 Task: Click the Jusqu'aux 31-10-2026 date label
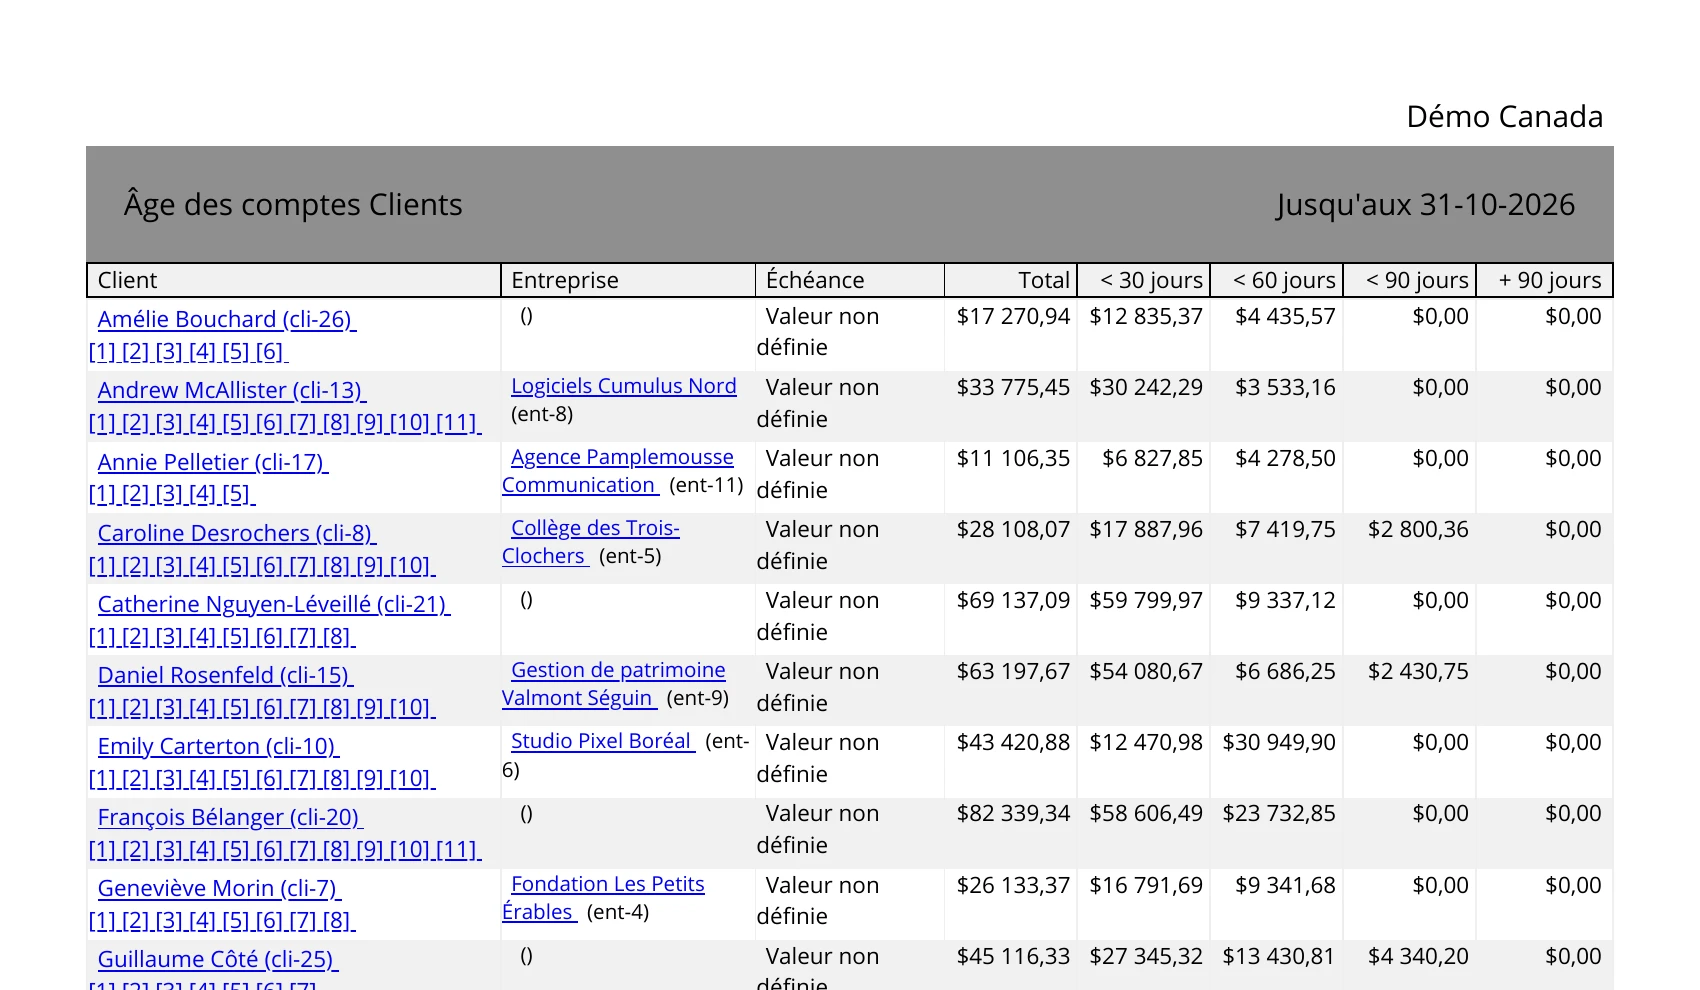pos(1425,205)
